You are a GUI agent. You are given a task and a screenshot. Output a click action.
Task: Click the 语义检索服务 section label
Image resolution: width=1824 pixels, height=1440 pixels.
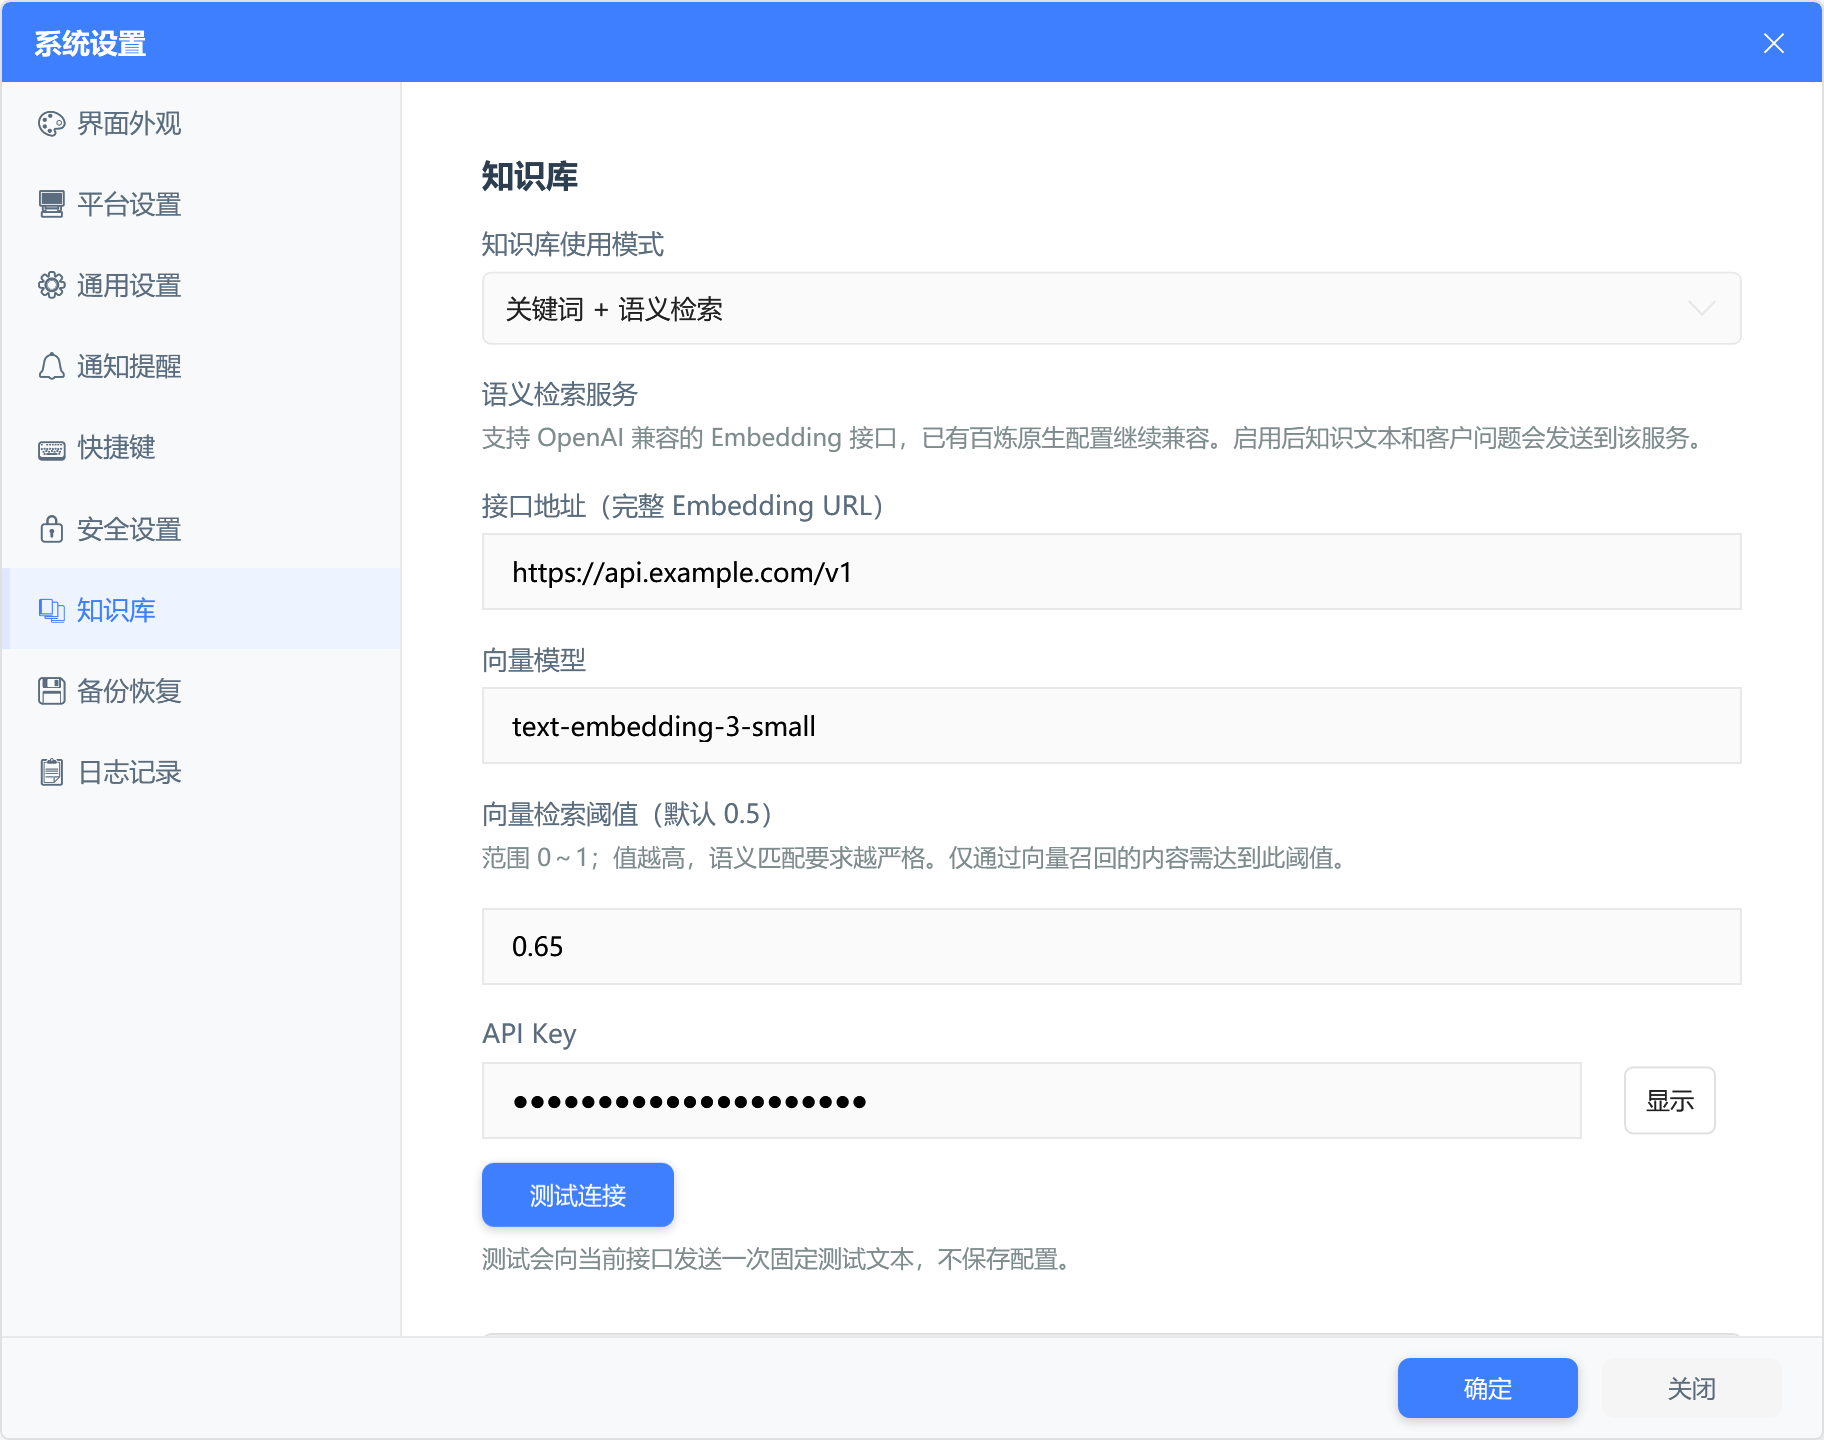tap(560, 395)
